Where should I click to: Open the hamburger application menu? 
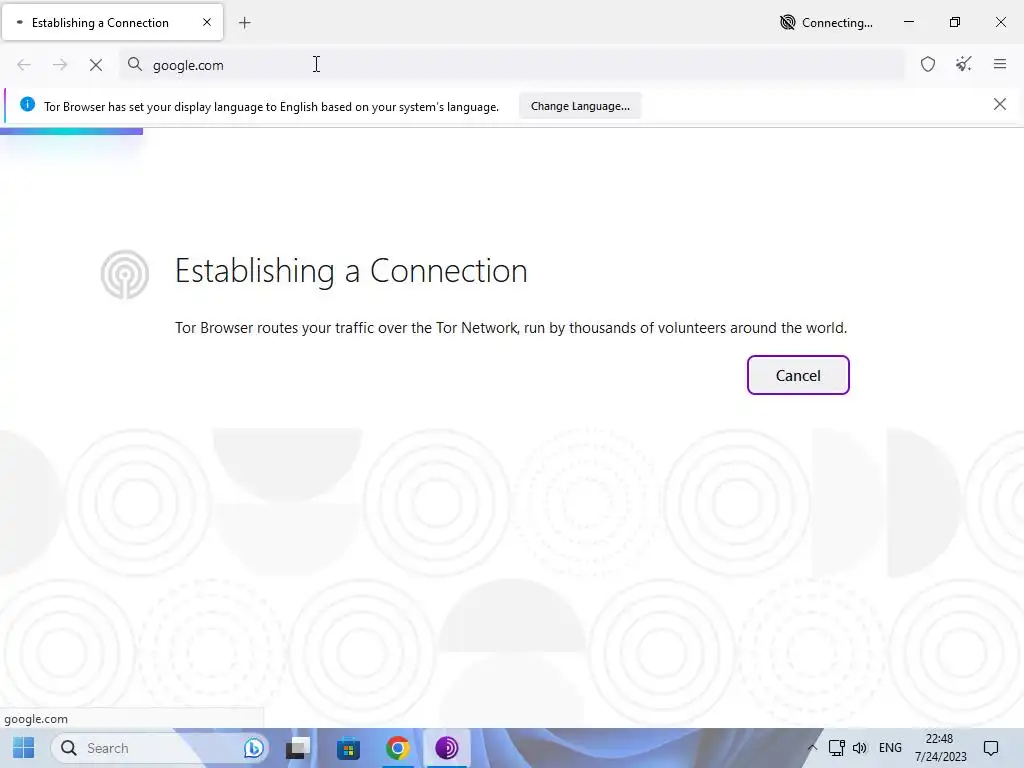(x=1000, y=64)
